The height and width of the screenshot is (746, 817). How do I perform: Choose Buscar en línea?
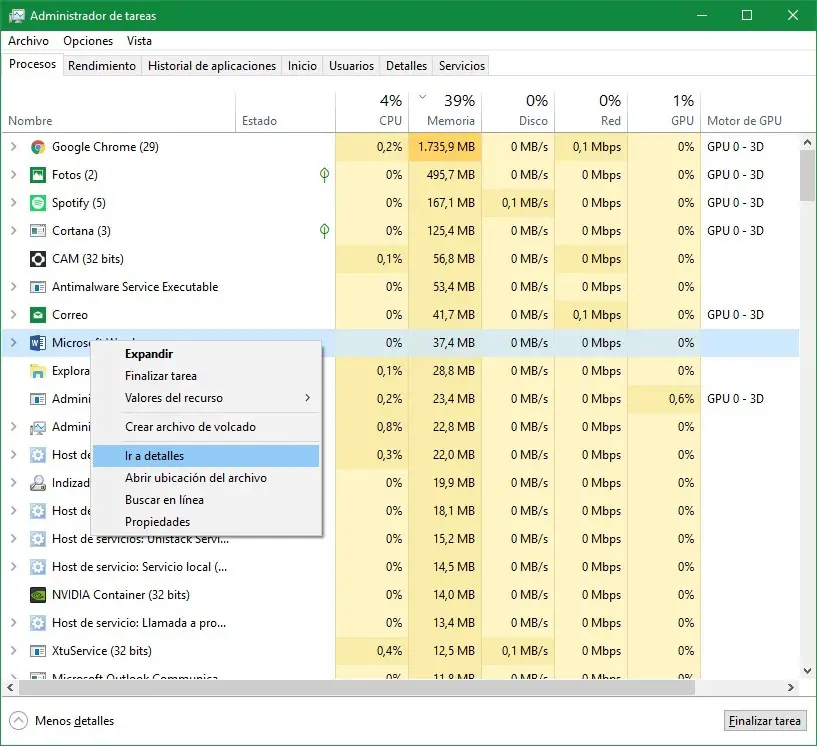(x=205, y=500)
